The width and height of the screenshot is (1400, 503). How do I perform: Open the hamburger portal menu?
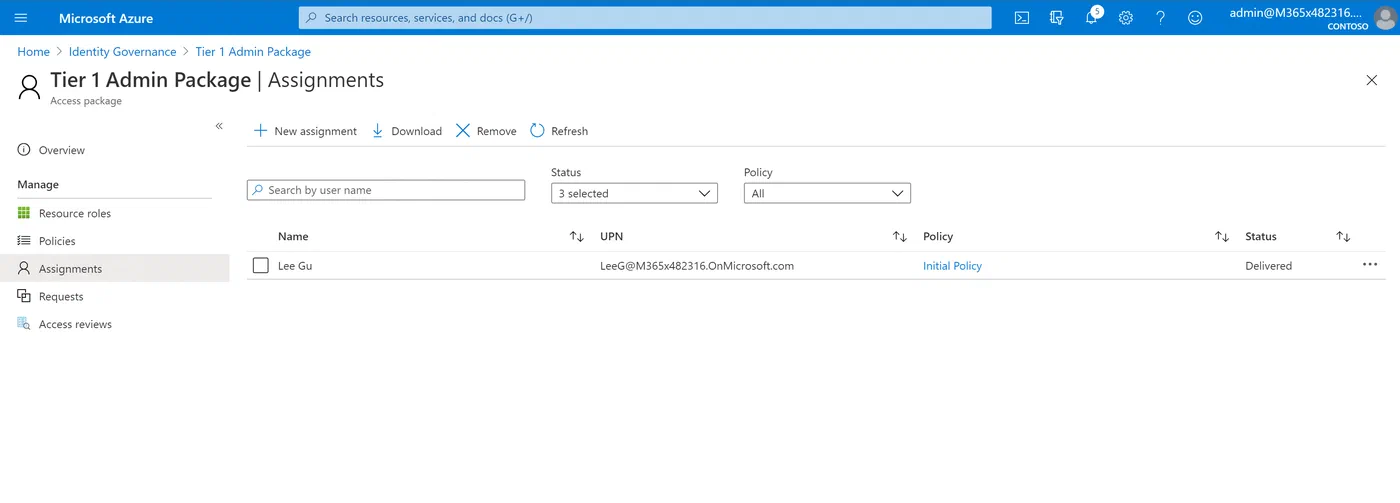tap(21, 18)
